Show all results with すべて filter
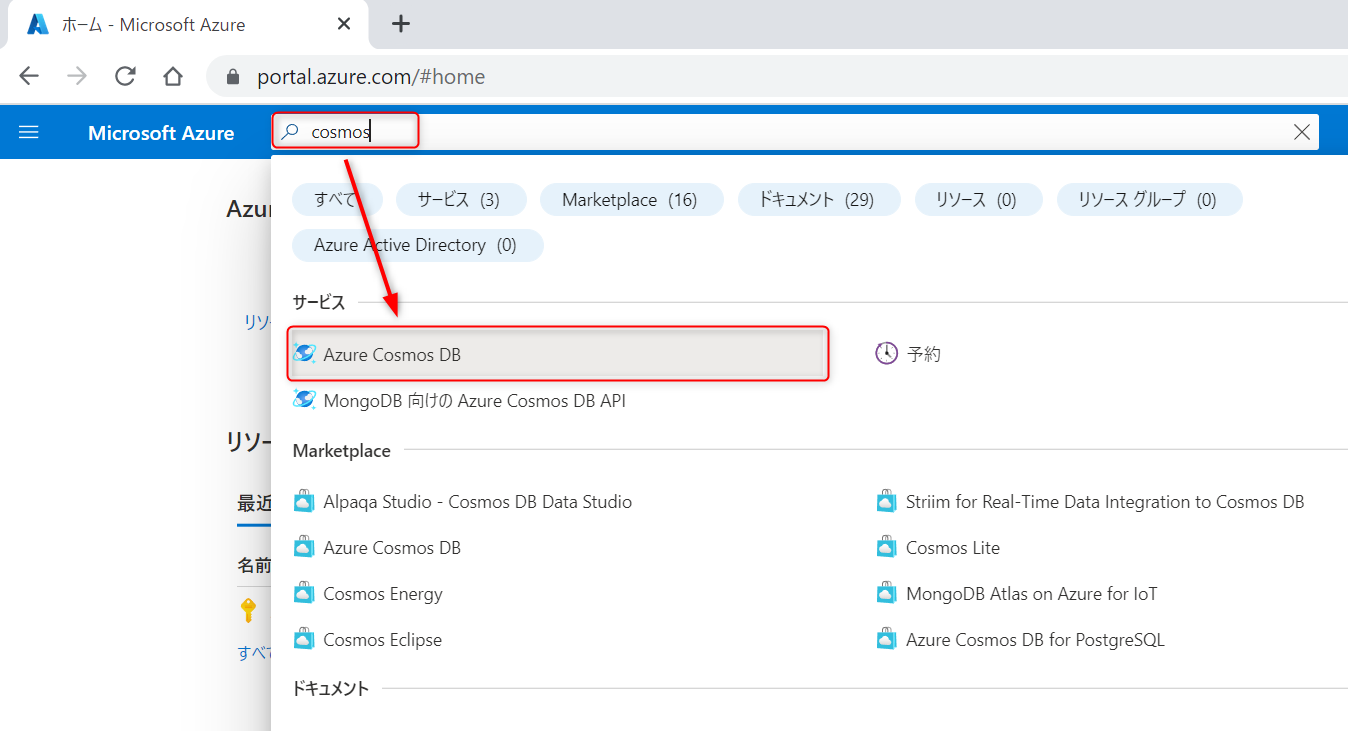 pyautogui.click(x=337, y=199)
